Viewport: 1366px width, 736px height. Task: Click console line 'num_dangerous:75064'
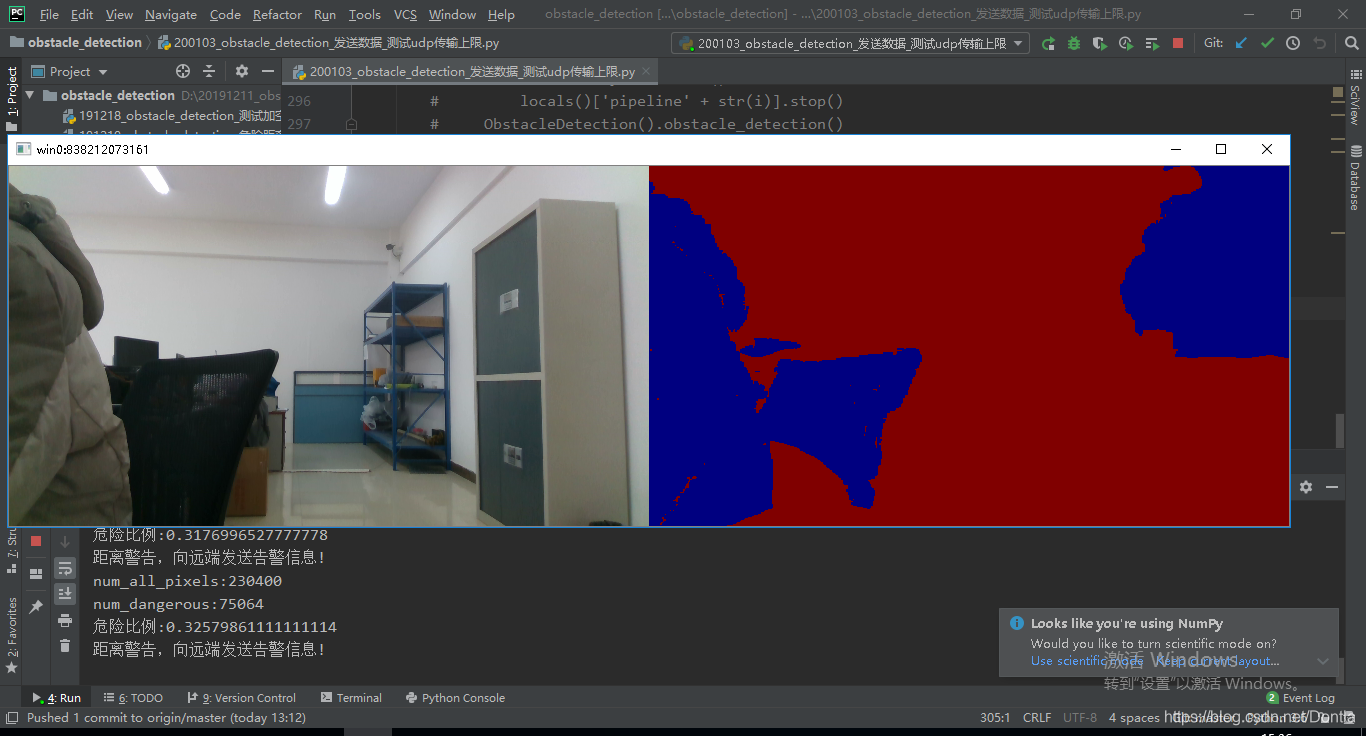click(x=178, y=604)
